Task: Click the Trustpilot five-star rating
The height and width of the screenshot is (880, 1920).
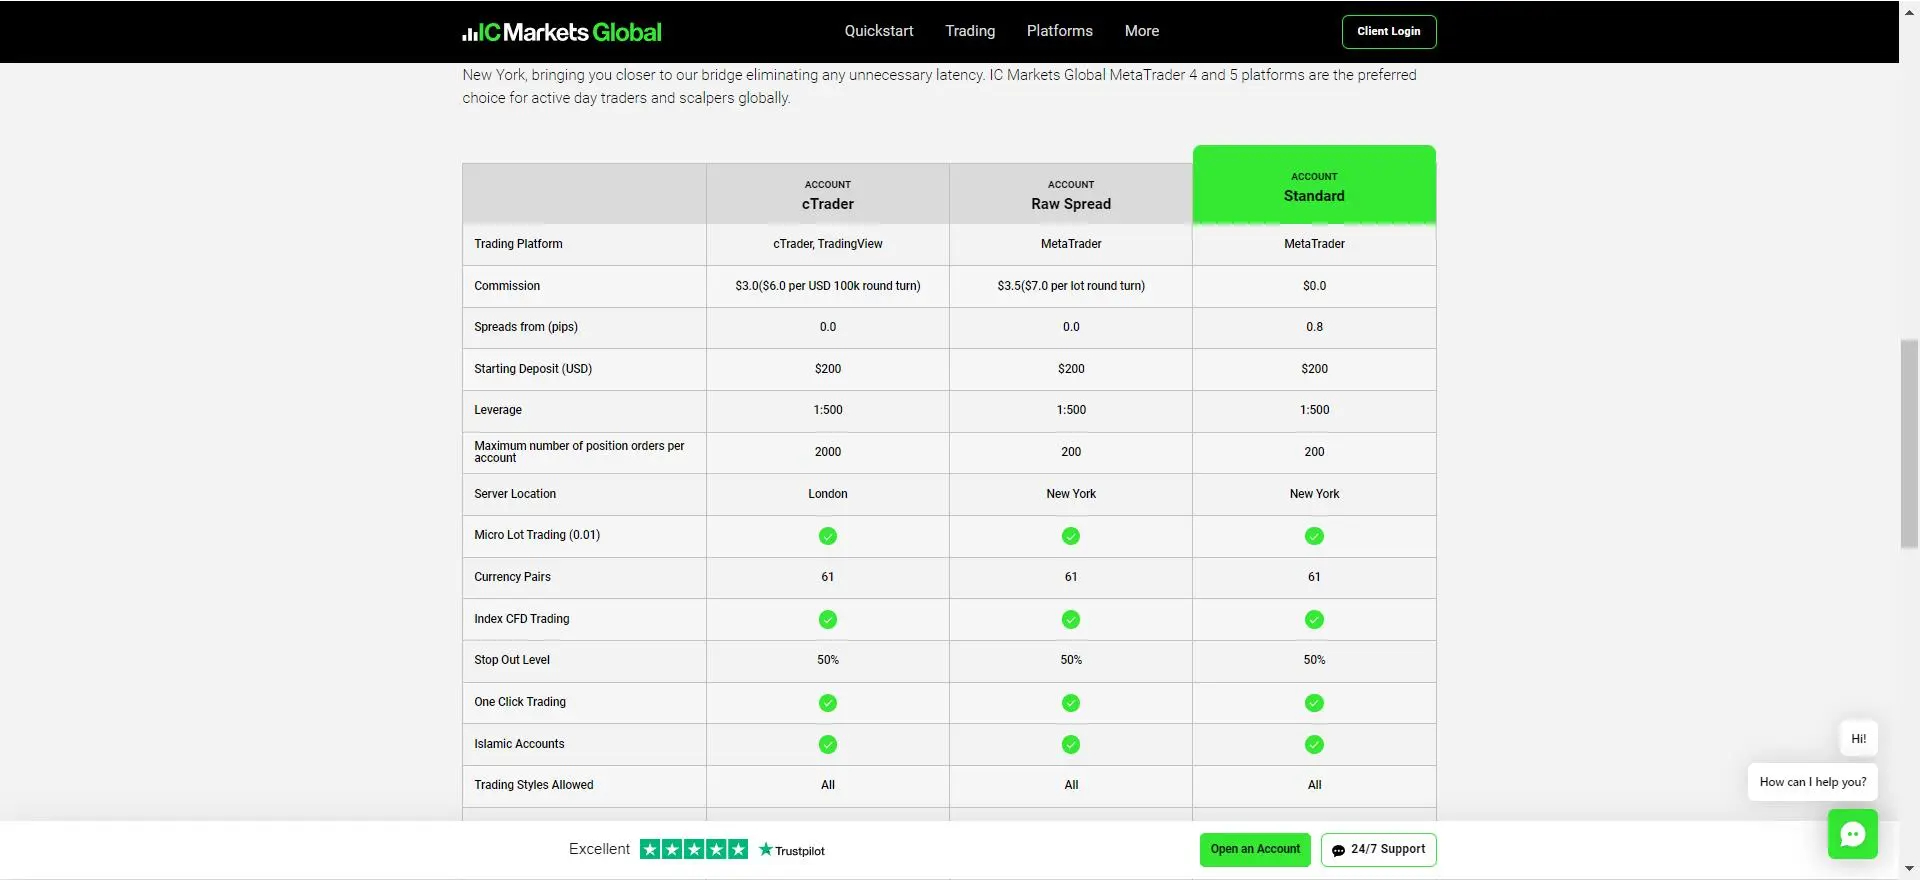Action: click(694, 849)
